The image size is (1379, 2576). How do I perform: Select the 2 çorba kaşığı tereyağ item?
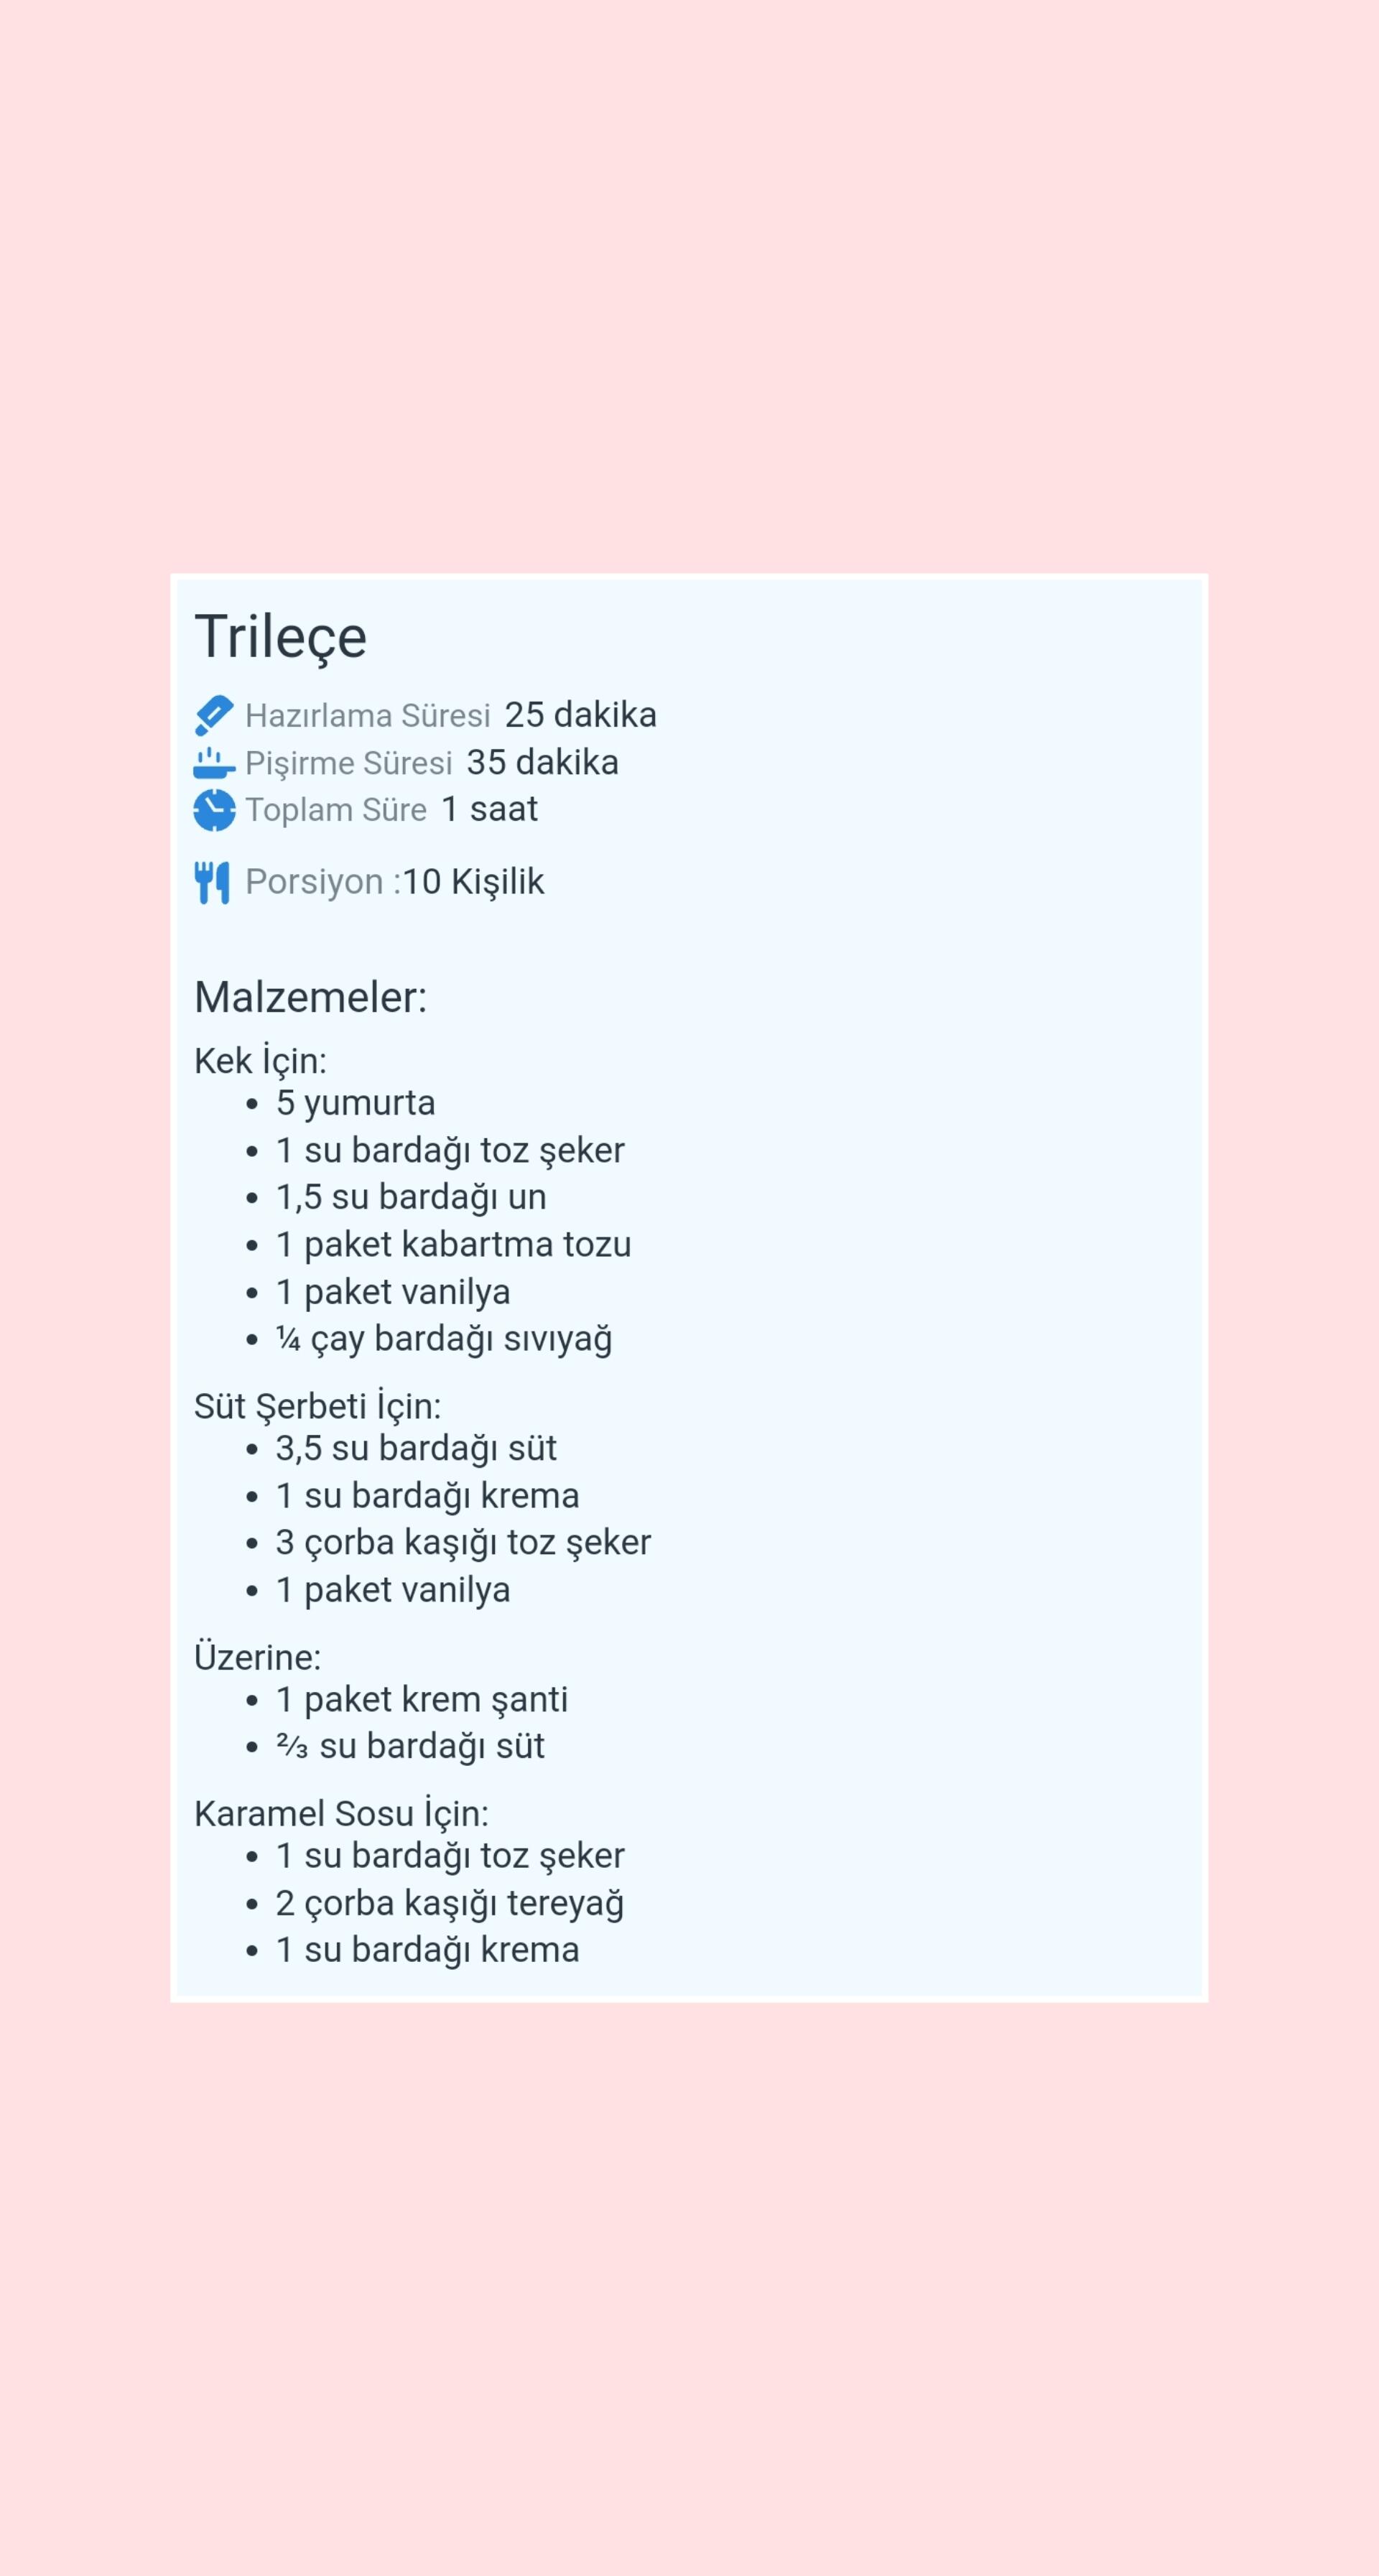(450, 1904)
